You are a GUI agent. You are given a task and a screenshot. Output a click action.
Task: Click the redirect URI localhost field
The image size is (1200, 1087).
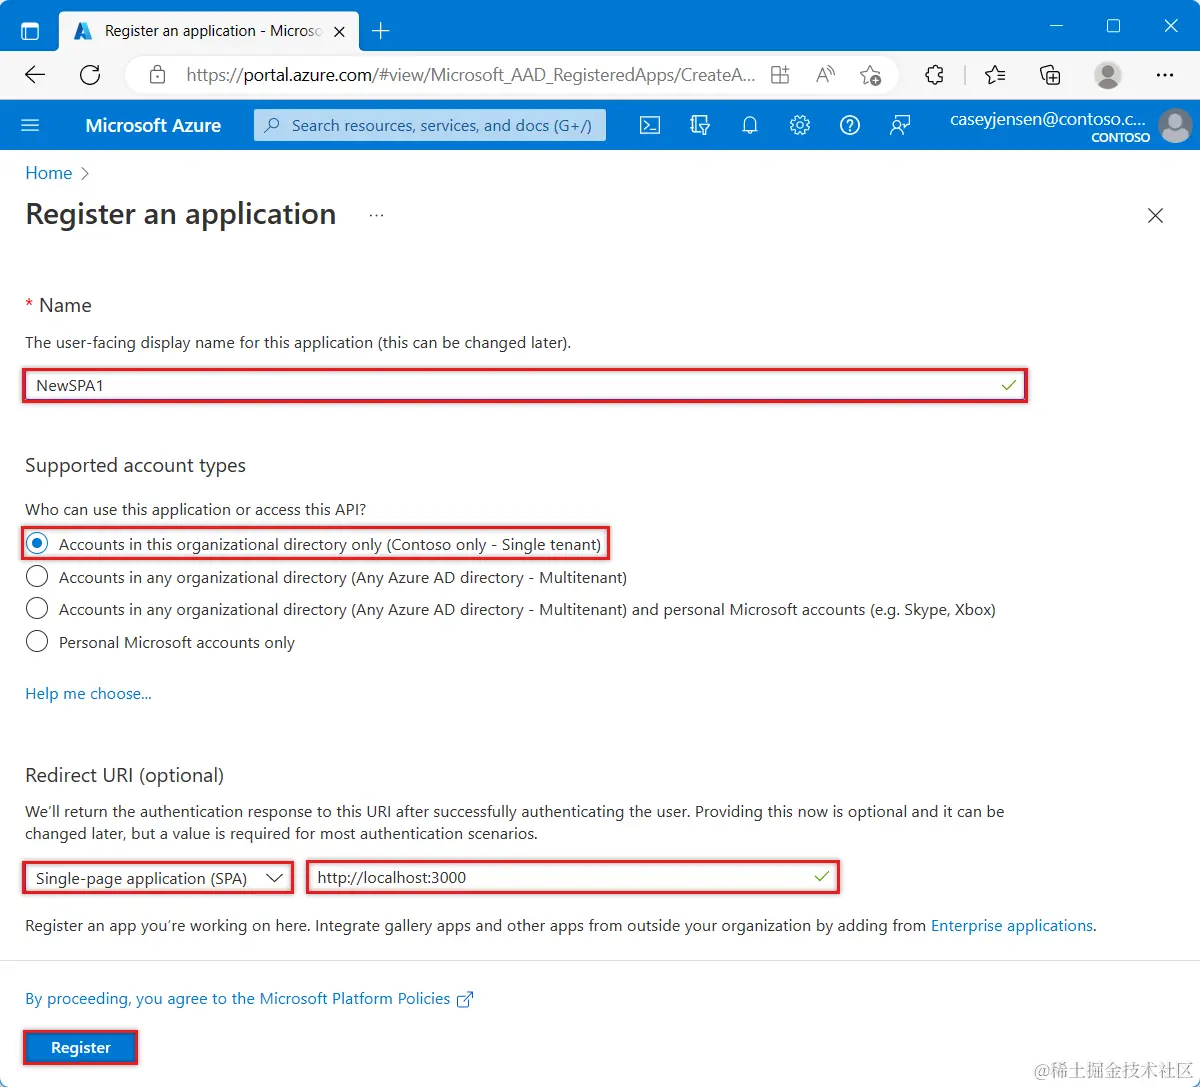click(572, 877)
